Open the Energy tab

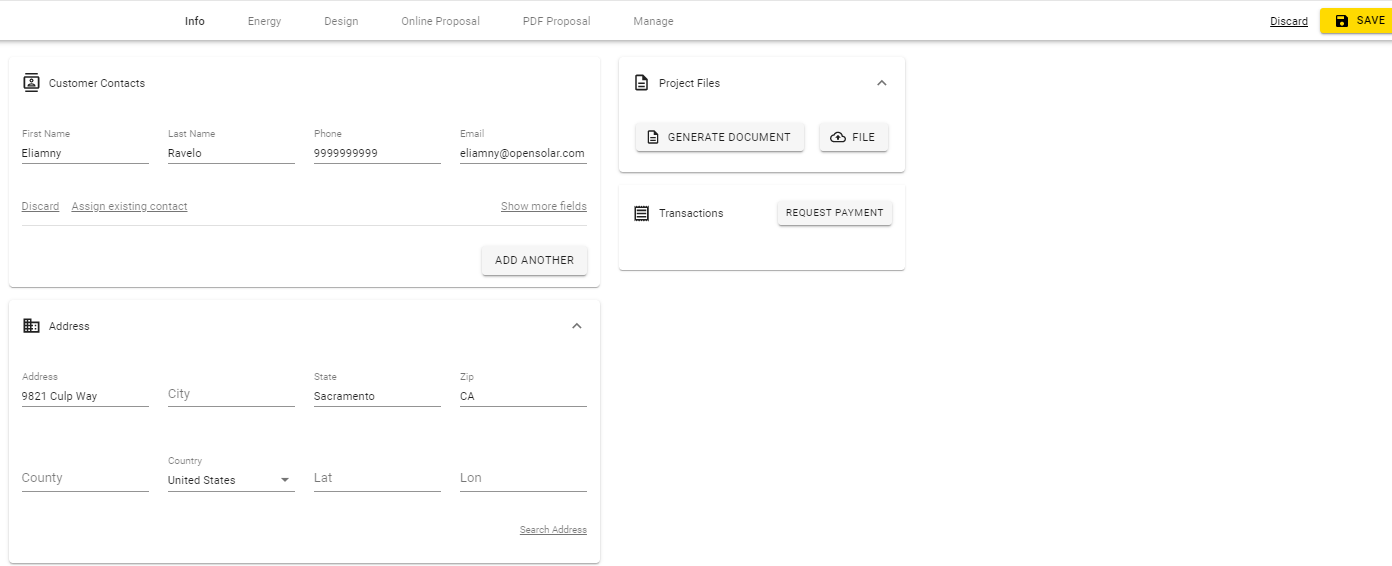(x=264, y=21)
